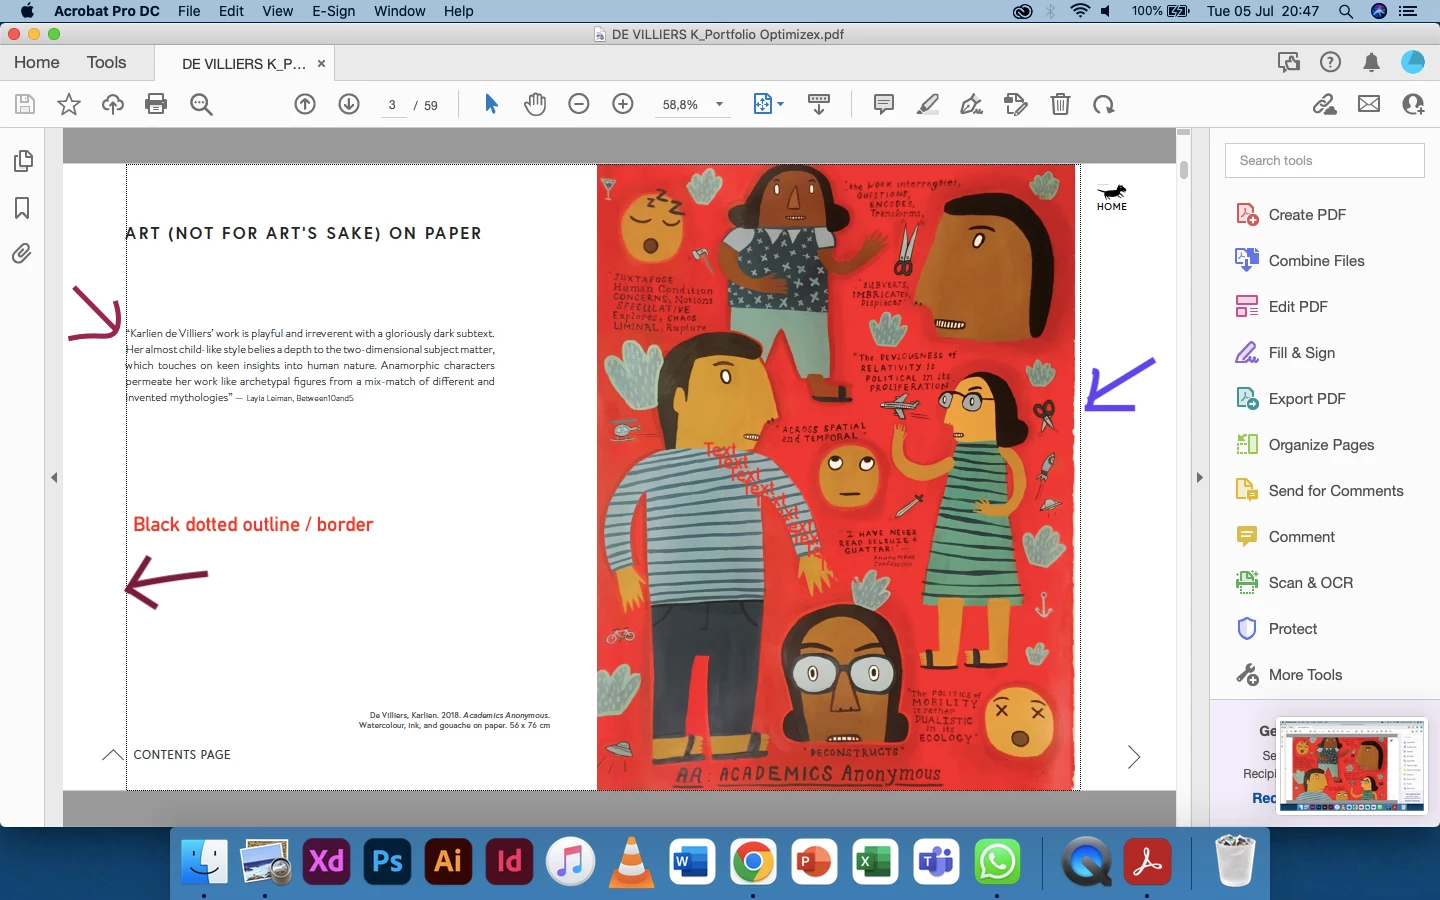Screen dimensions: 1440x900
Task: Go to previous page arrow
Action: pos(305,104)
